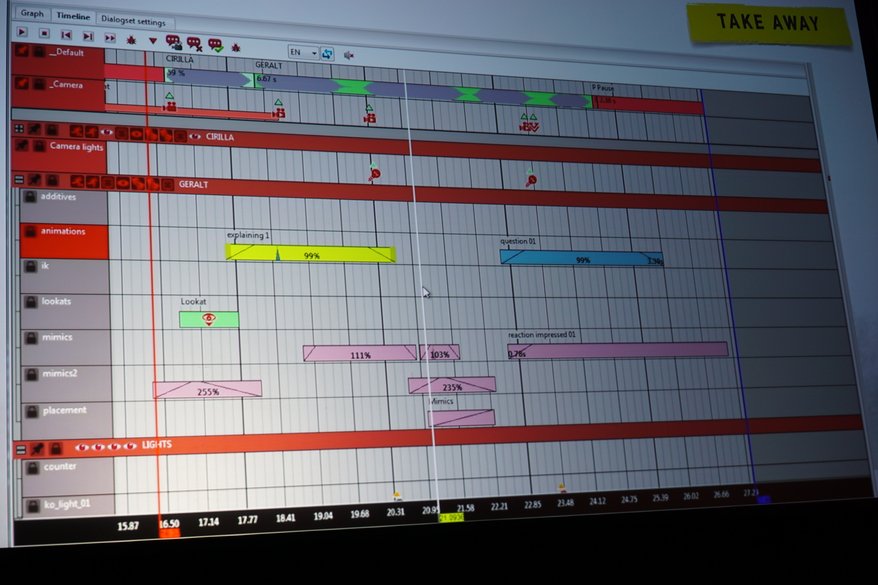This screenshot has height=585, width=878.
Task: Lock the placement track
Action: 32,411
